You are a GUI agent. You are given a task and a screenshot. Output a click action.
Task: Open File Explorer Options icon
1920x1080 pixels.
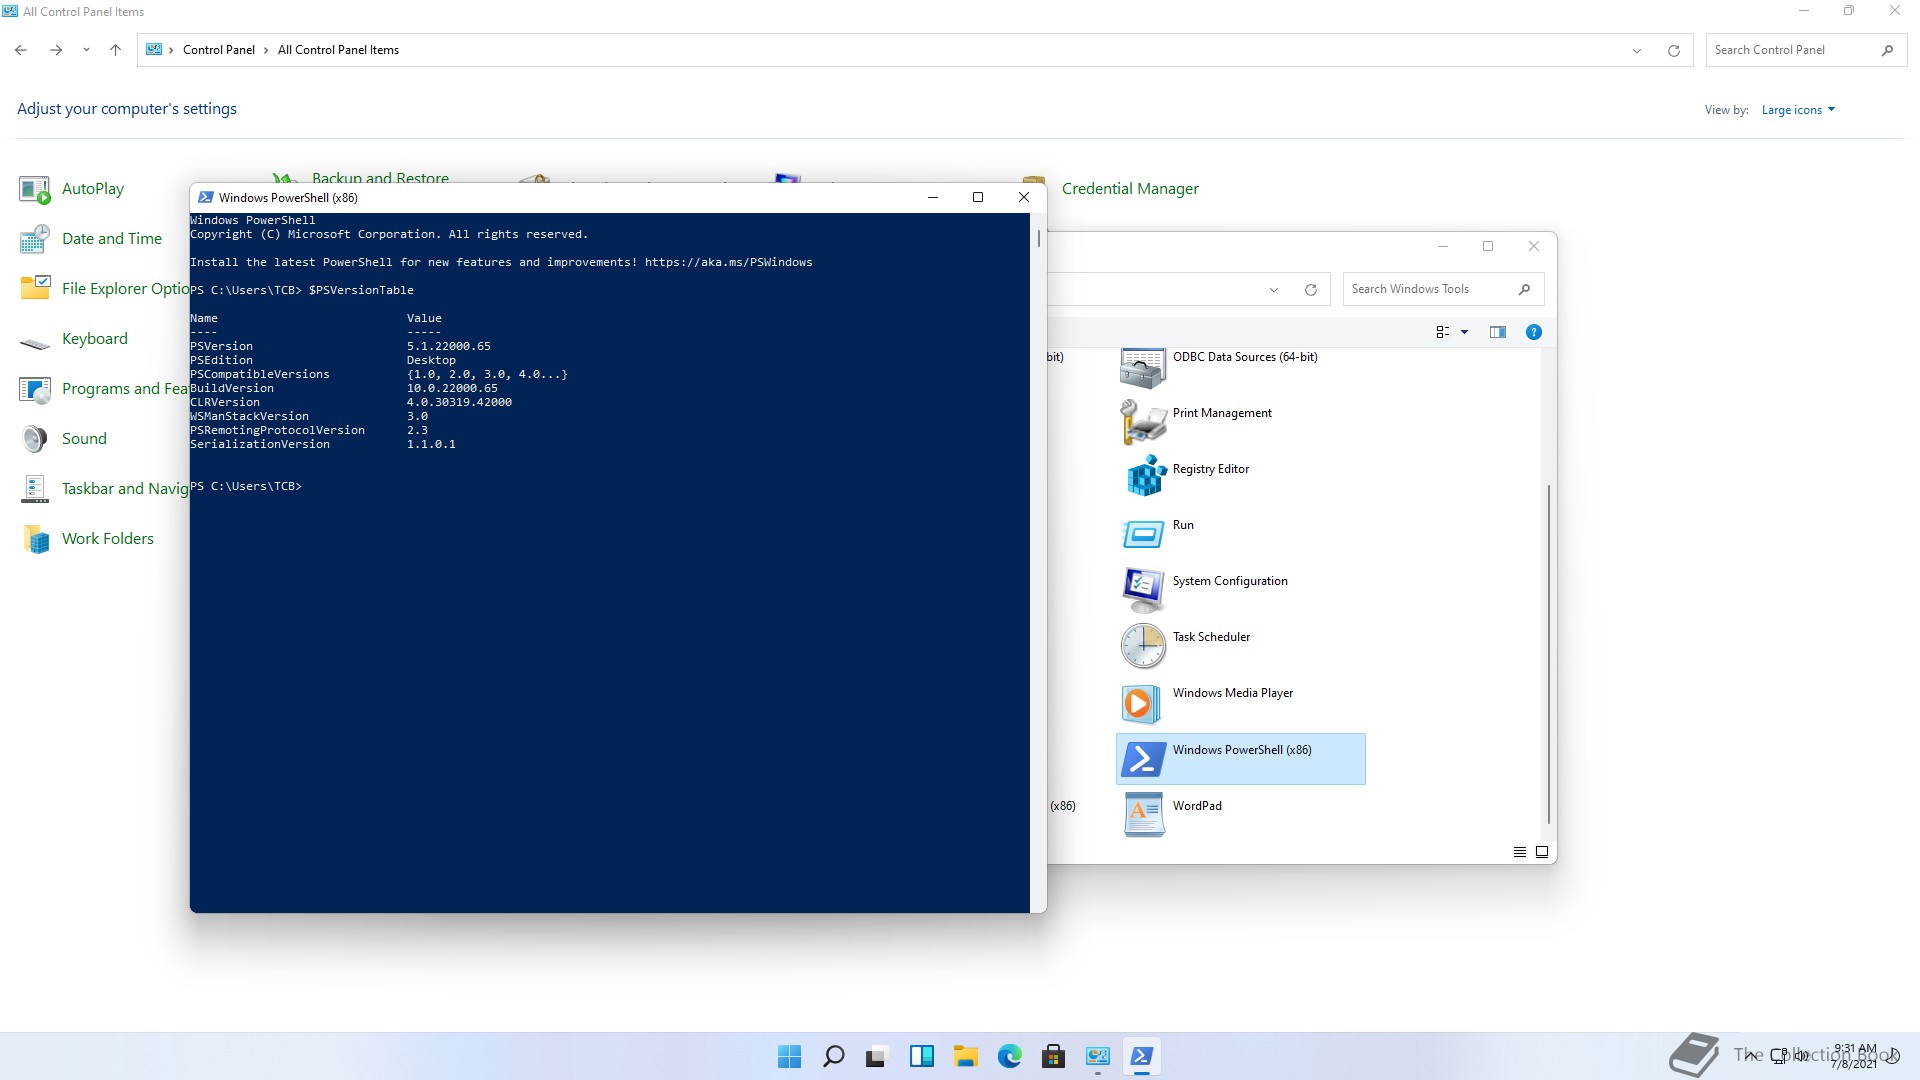coord(35,289)
